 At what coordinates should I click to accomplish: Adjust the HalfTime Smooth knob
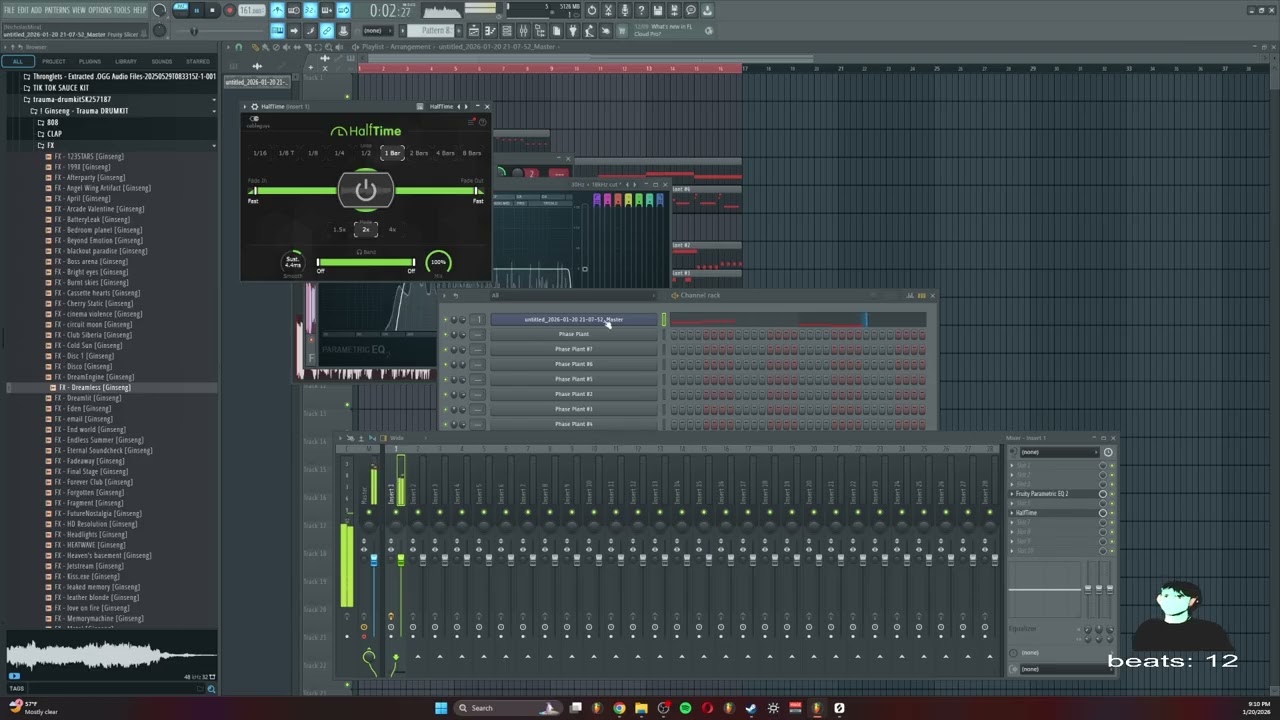292,262
